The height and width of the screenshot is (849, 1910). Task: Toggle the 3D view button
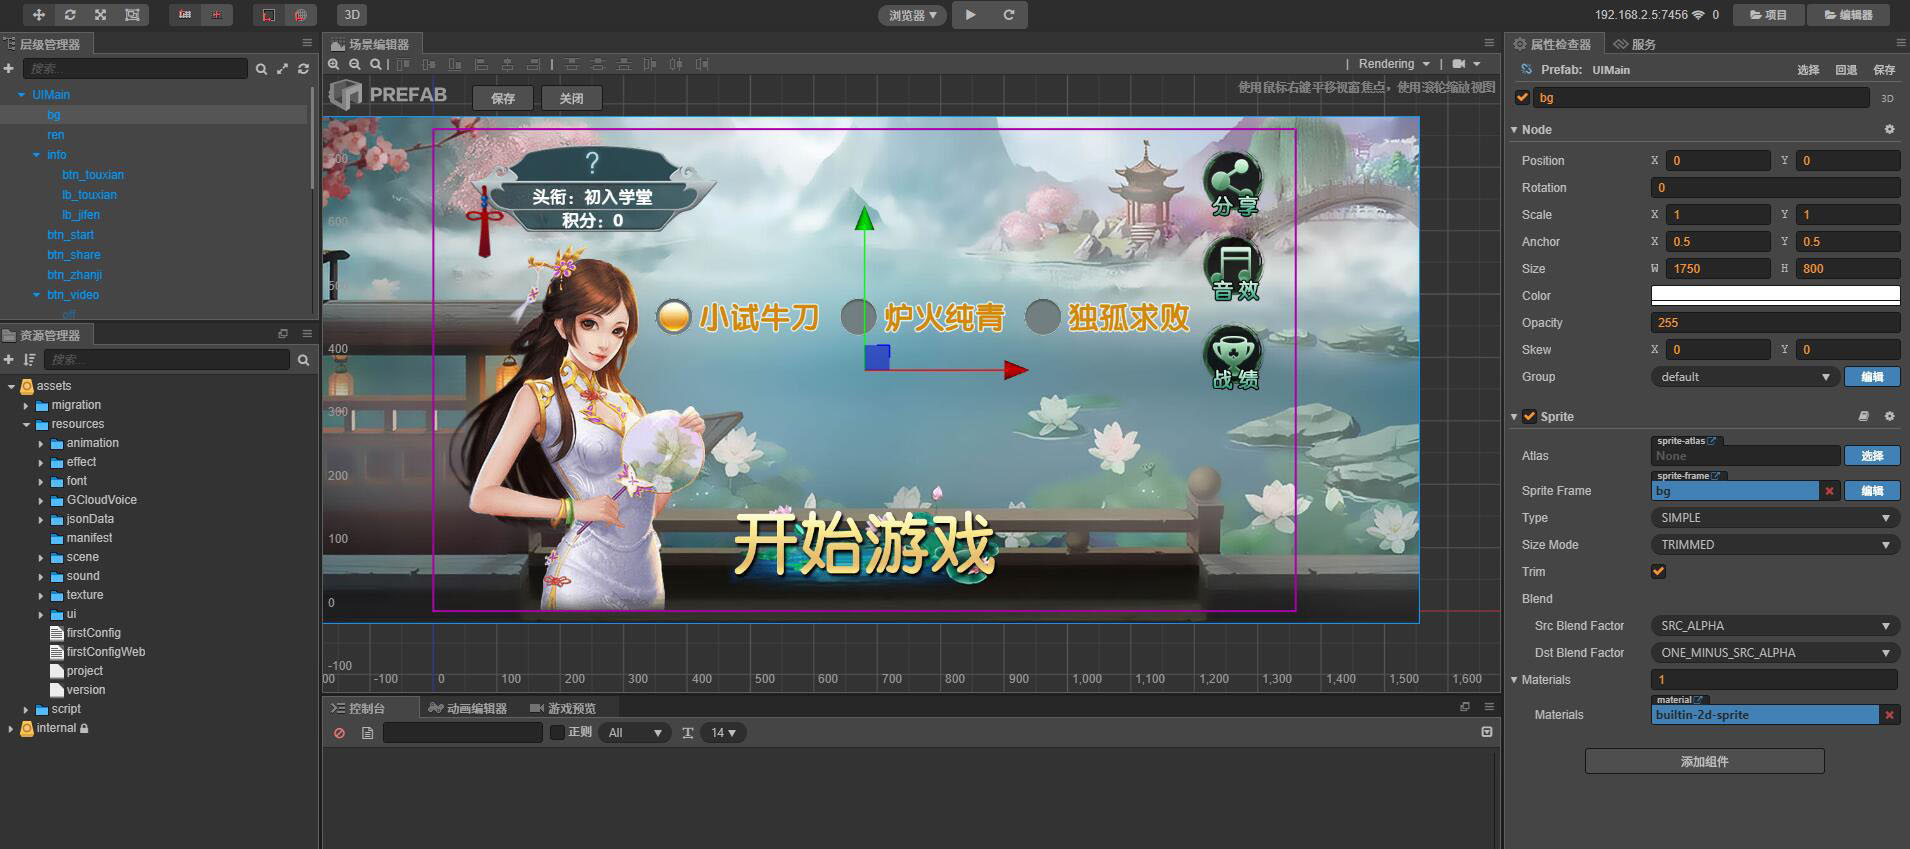click(x=352, y=15)
